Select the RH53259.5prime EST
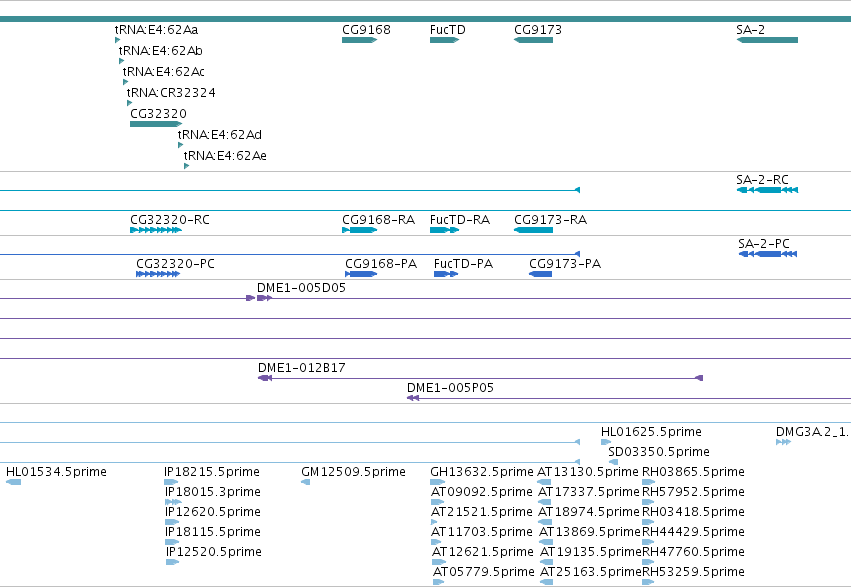This screenshot has height=587, width=851. click(x=648, y=582)
